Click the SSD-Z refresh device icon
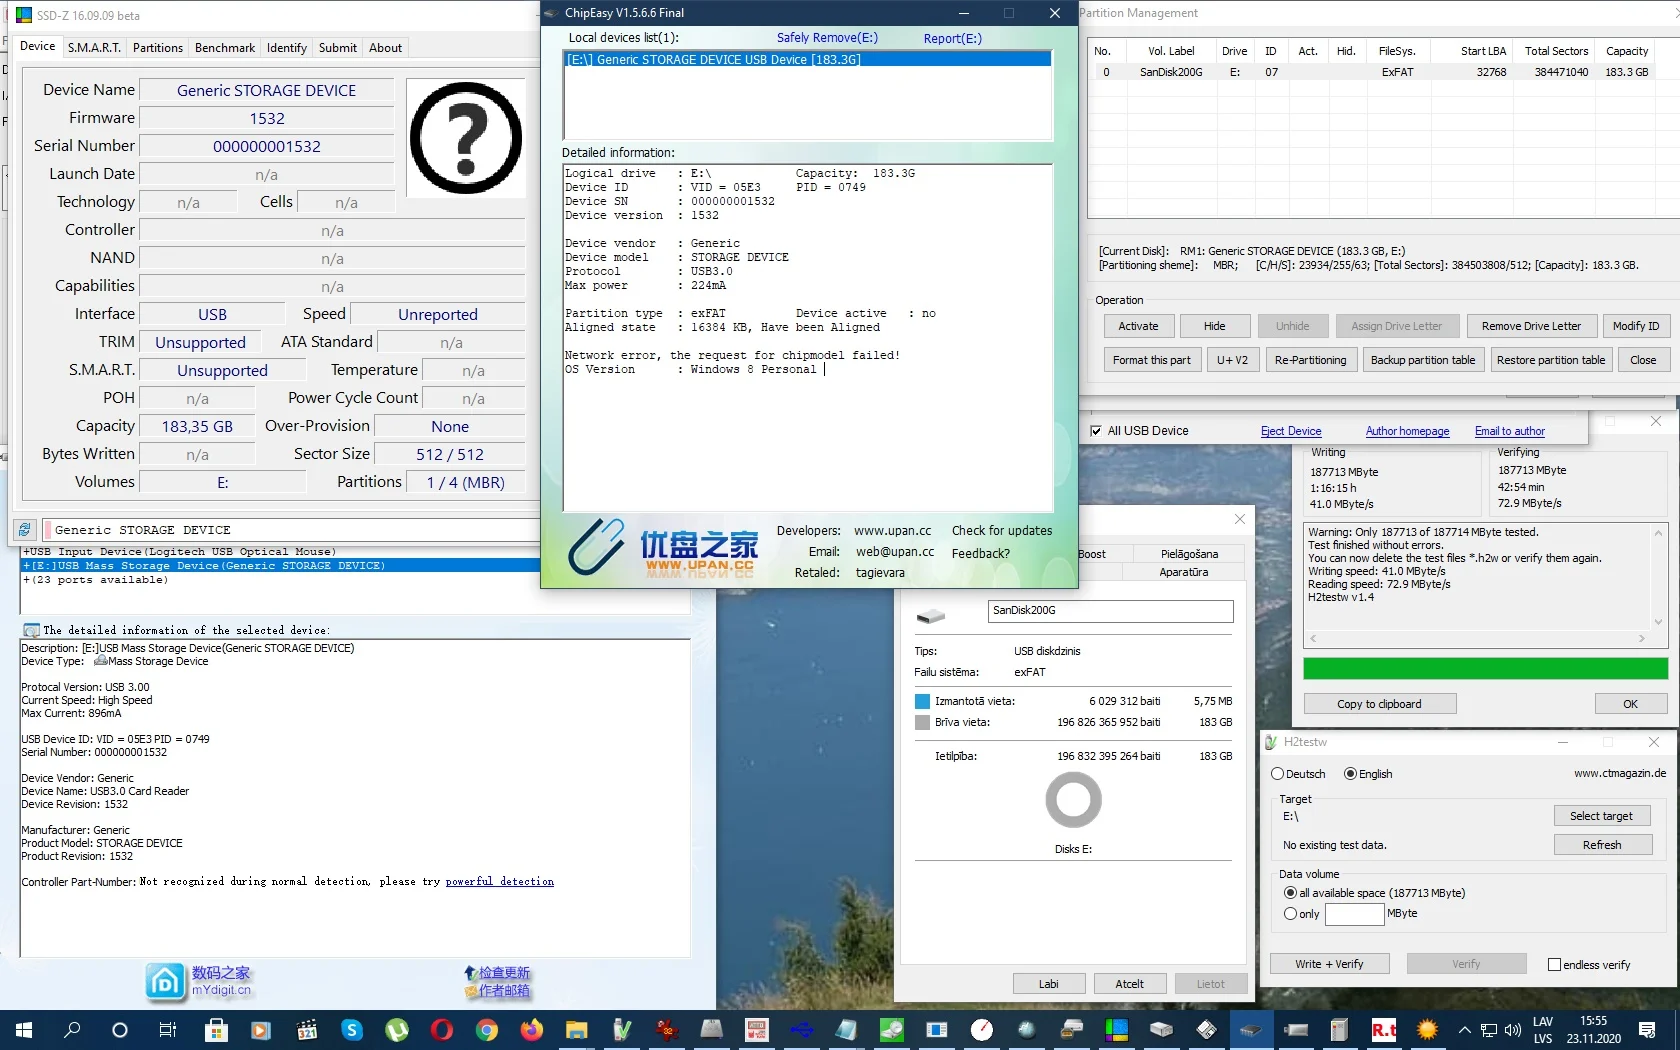1680x1050 pixels. click(x=25, y=529)
